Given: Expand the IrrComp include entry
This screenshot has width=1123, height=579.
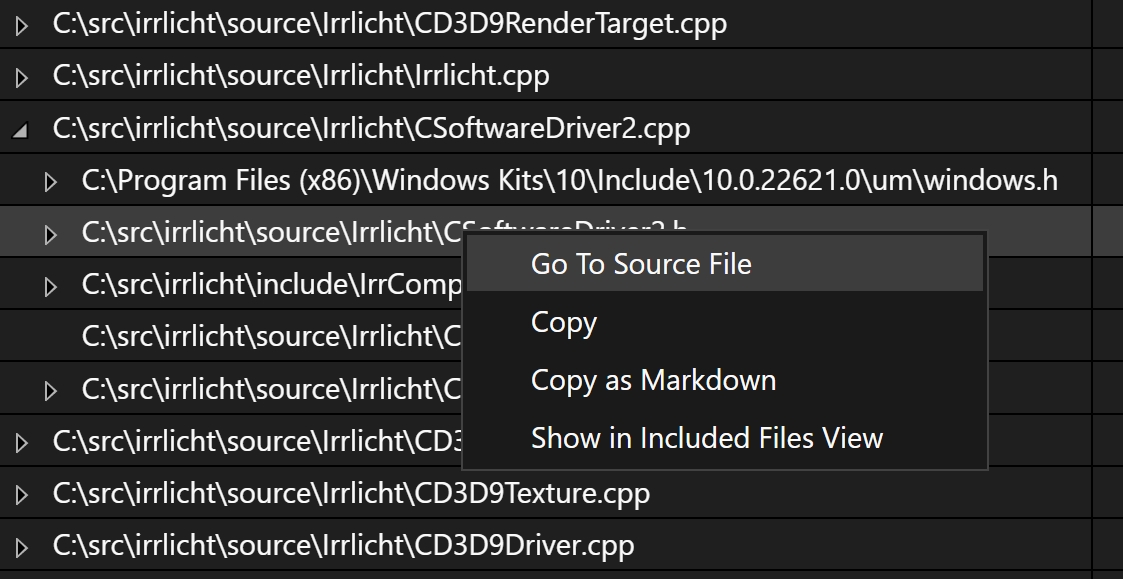Looking at the screenshot, I should tap(51, 287).
